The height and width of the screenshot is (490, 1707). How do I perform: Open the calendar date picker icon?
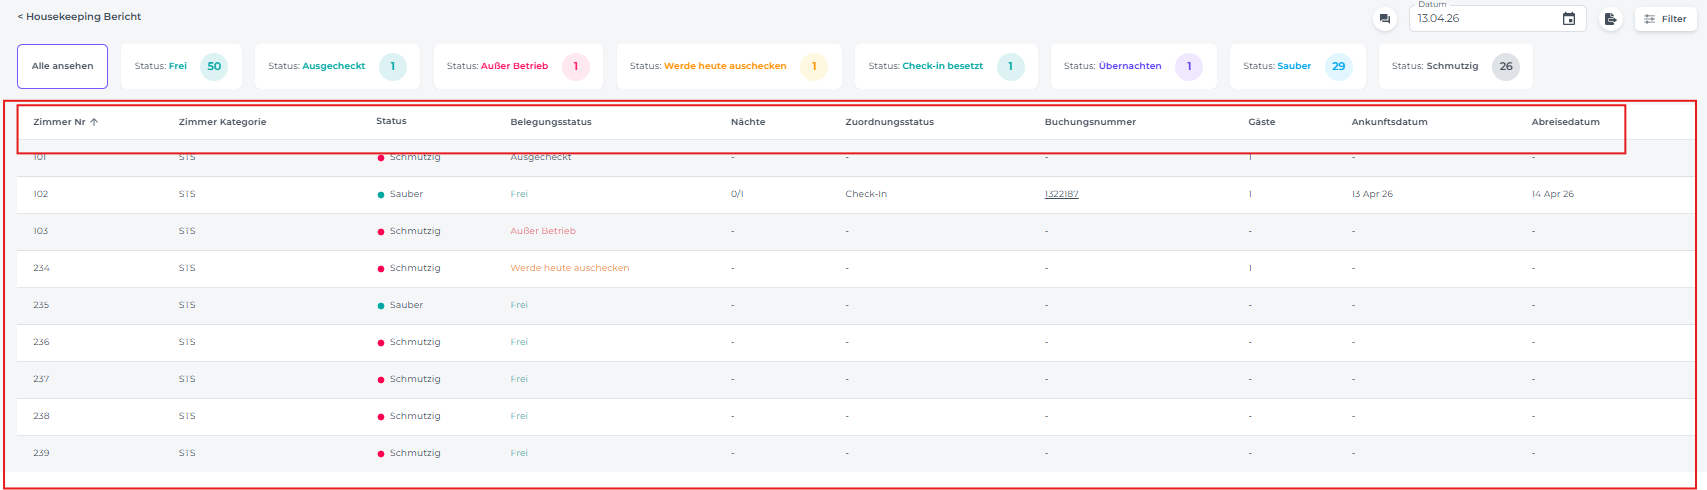(x=1569, y=19)
